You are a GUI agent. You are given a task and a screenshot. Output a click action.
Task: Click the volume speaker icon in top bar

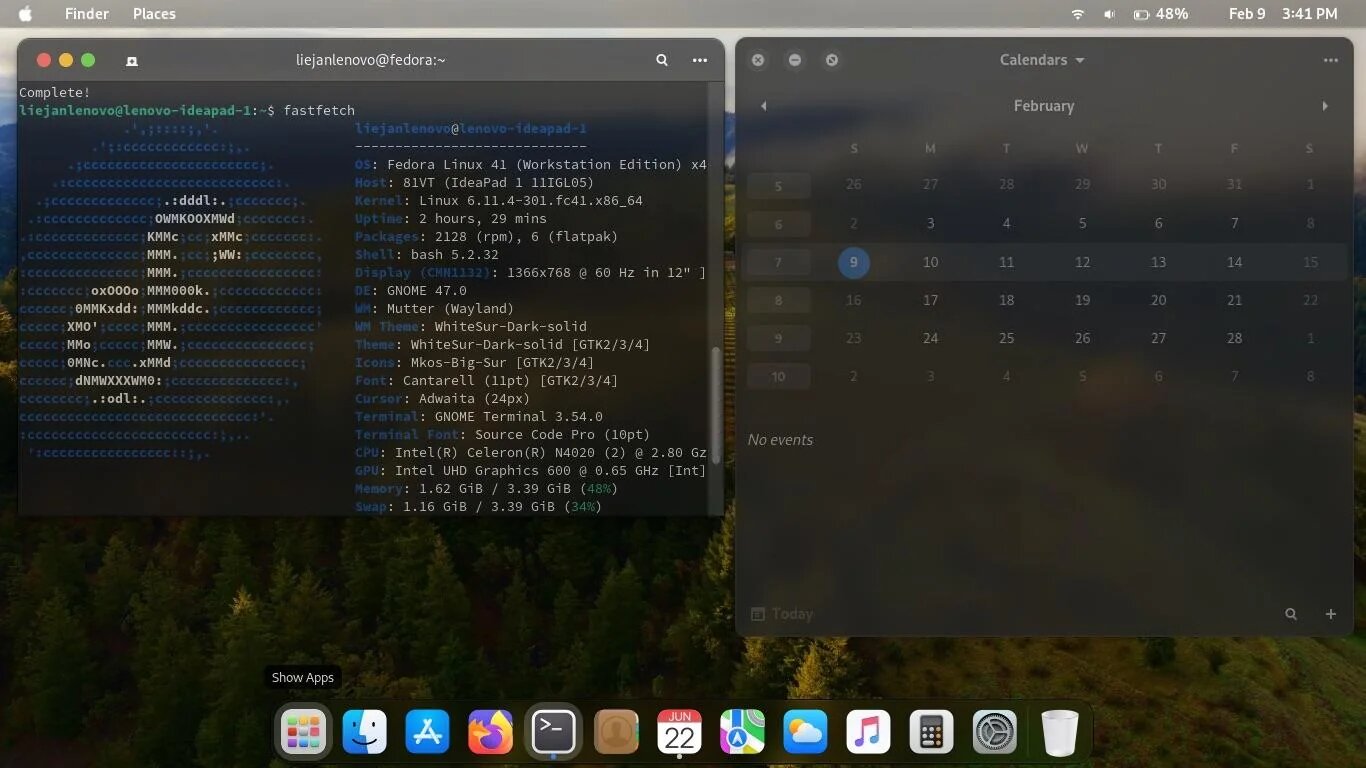click(1109, 14)
